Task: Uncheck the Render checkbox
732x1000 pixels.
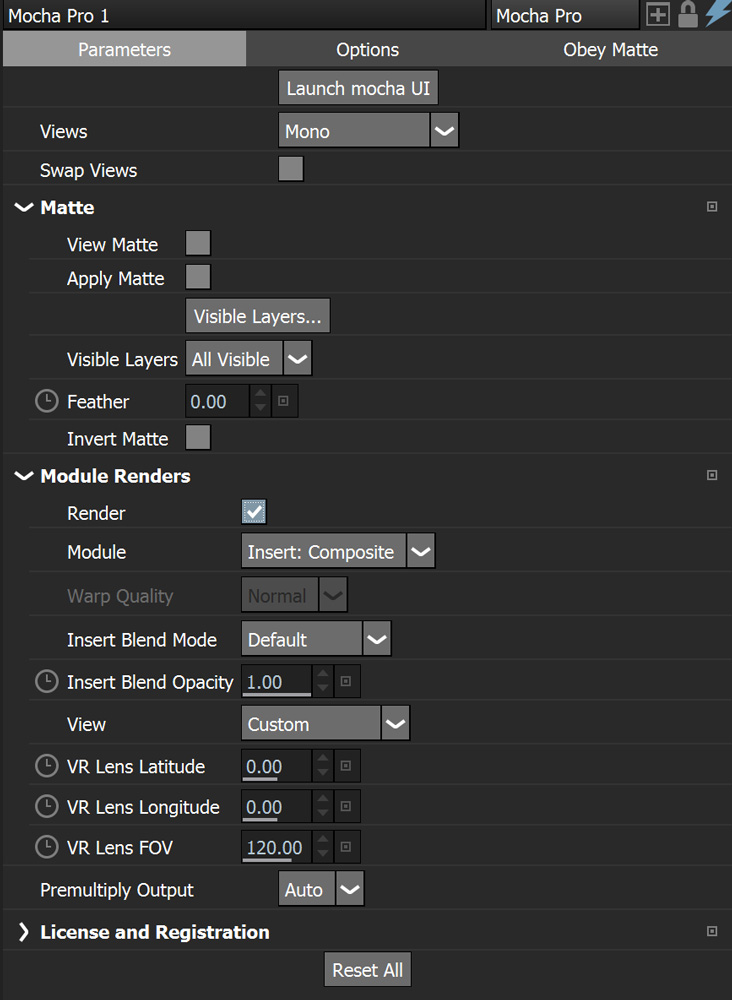Action: coord(254,512)
